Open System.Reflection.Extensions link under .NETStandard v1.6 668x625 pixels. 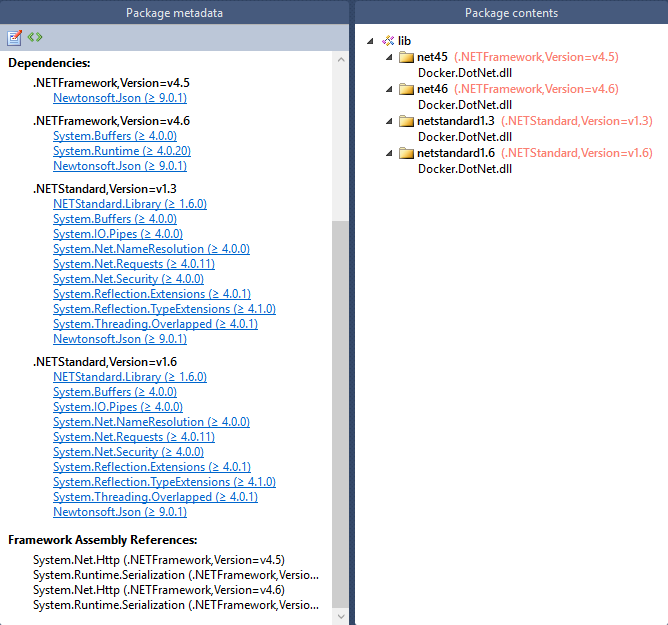coord(152,467)
